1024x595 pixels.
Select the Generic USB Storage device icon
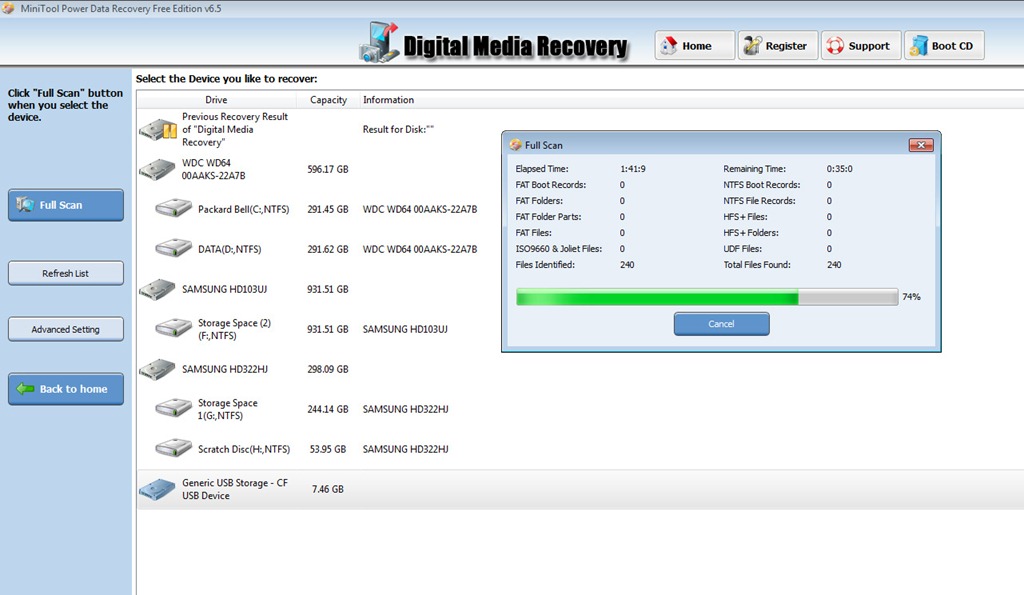tap(157, 489)
